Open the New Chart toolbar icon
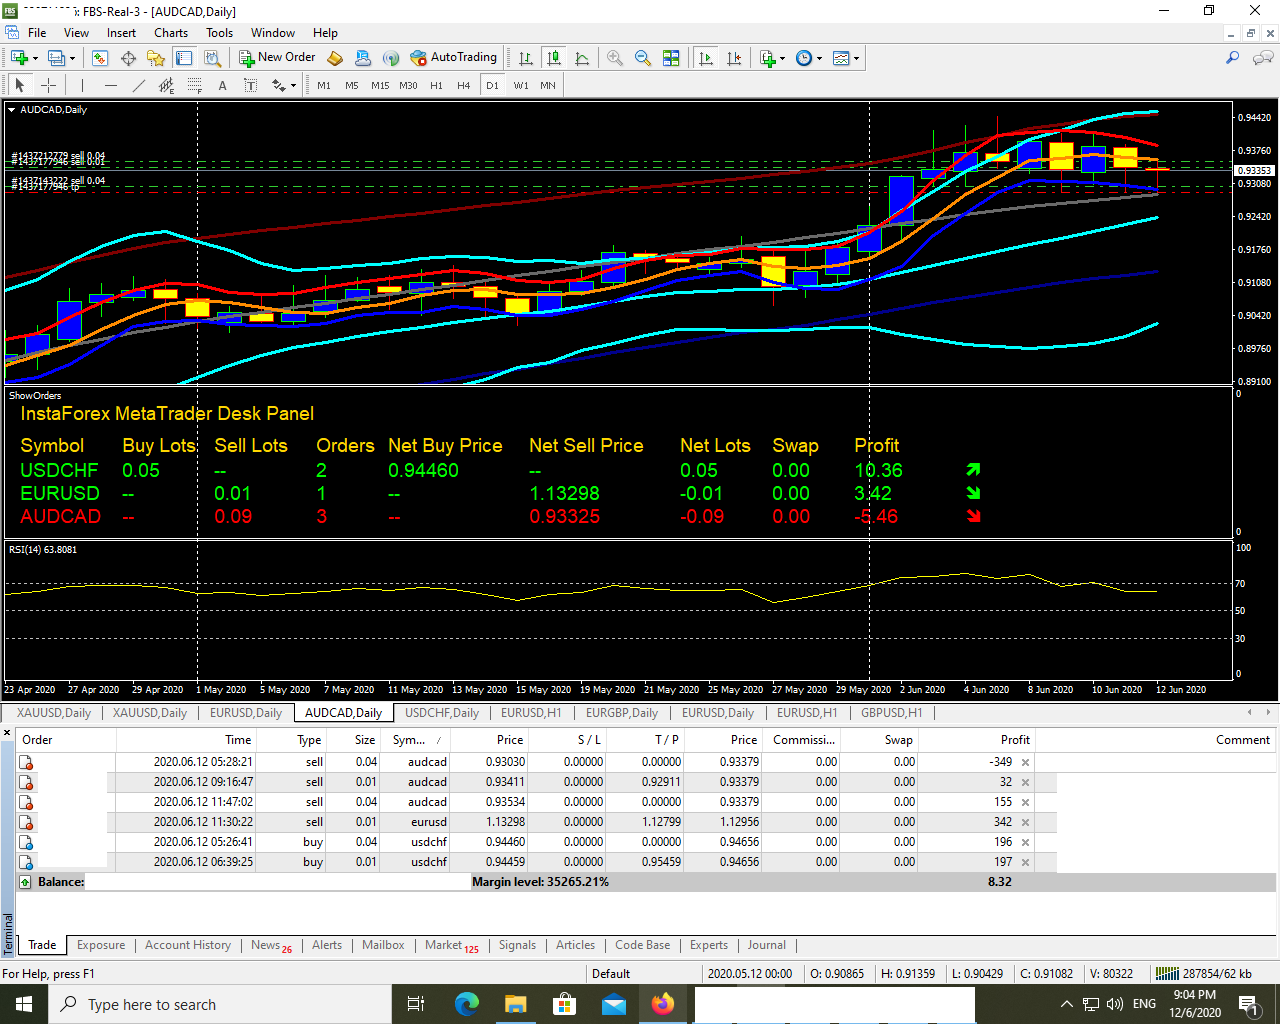This screenshot has width=1280, height=1024. pos(19,58)
